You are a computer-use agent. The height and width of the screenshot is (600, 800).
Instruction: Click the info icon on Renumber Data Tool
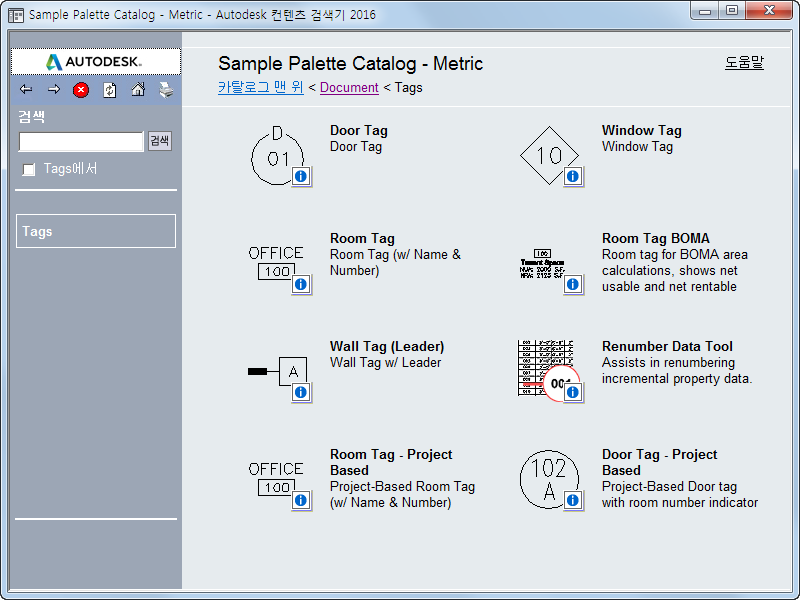coord(573,392)
